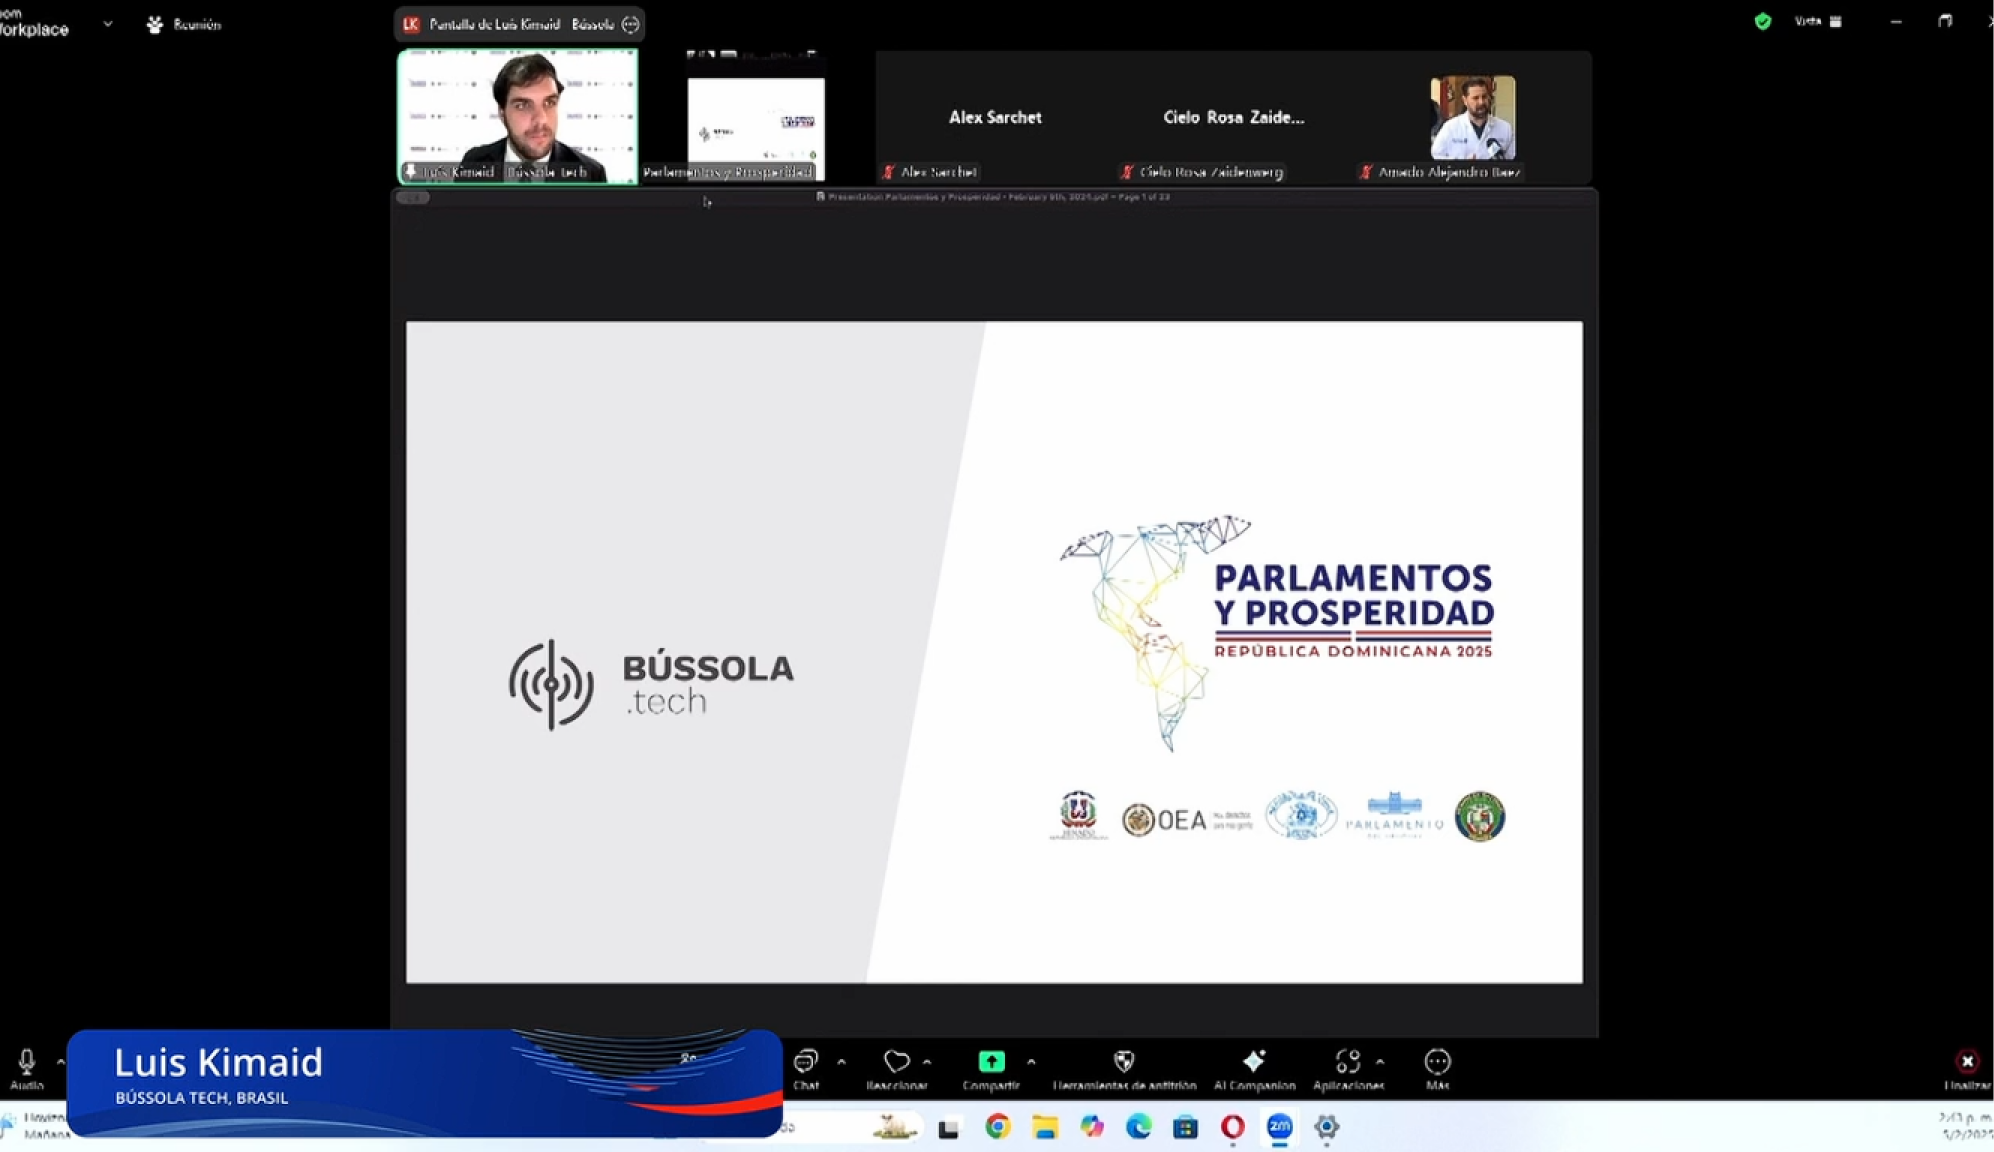
Task: Open the shared-screen options three-dots icon
Action: click(630, 24)
